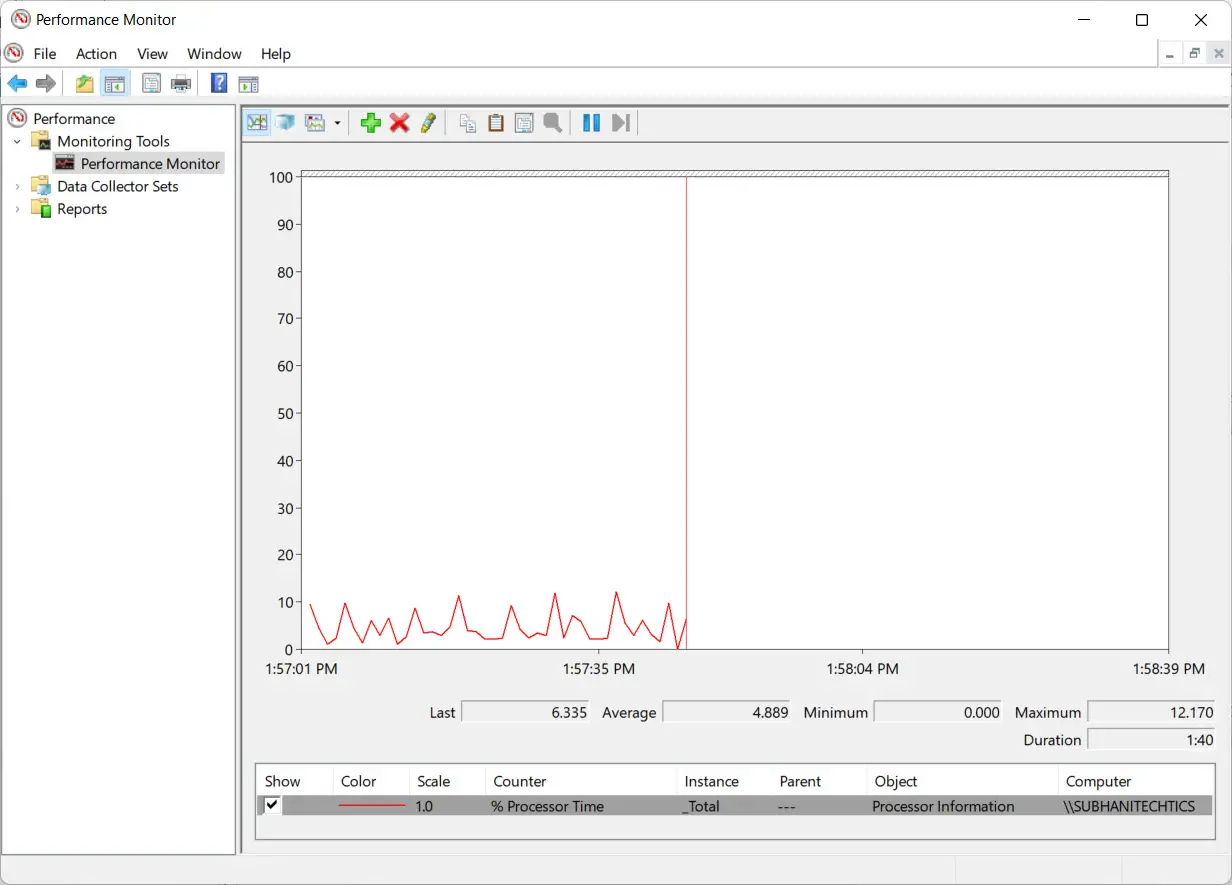Screen dimensions: 1232x885
Task: Click the Back arrow in the toolbar
Action: [x=17, y=84]
